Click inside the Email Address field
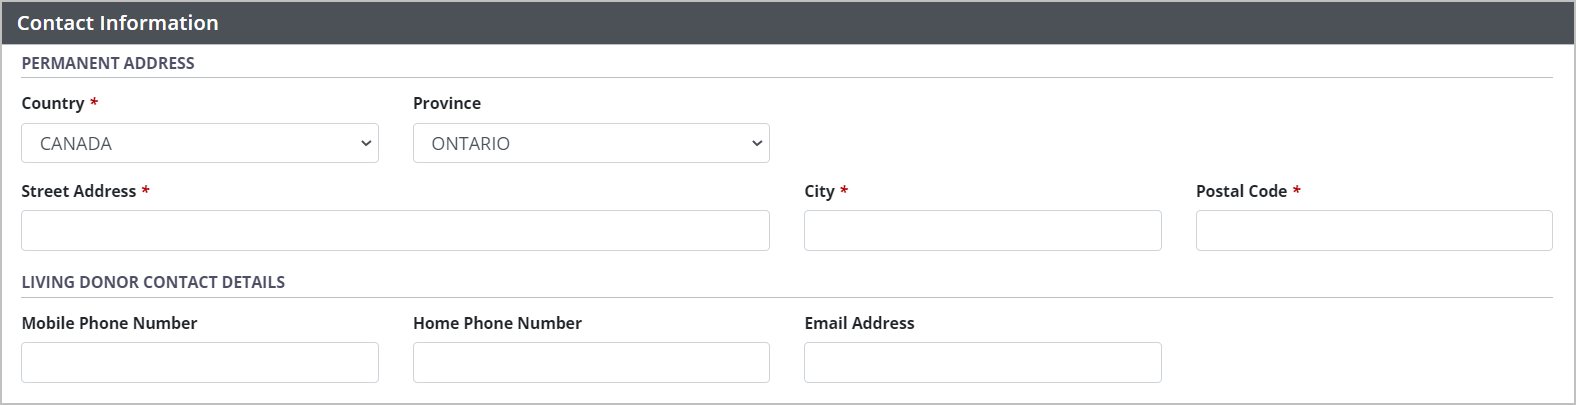1576x405 pixels. pos(982,362)
